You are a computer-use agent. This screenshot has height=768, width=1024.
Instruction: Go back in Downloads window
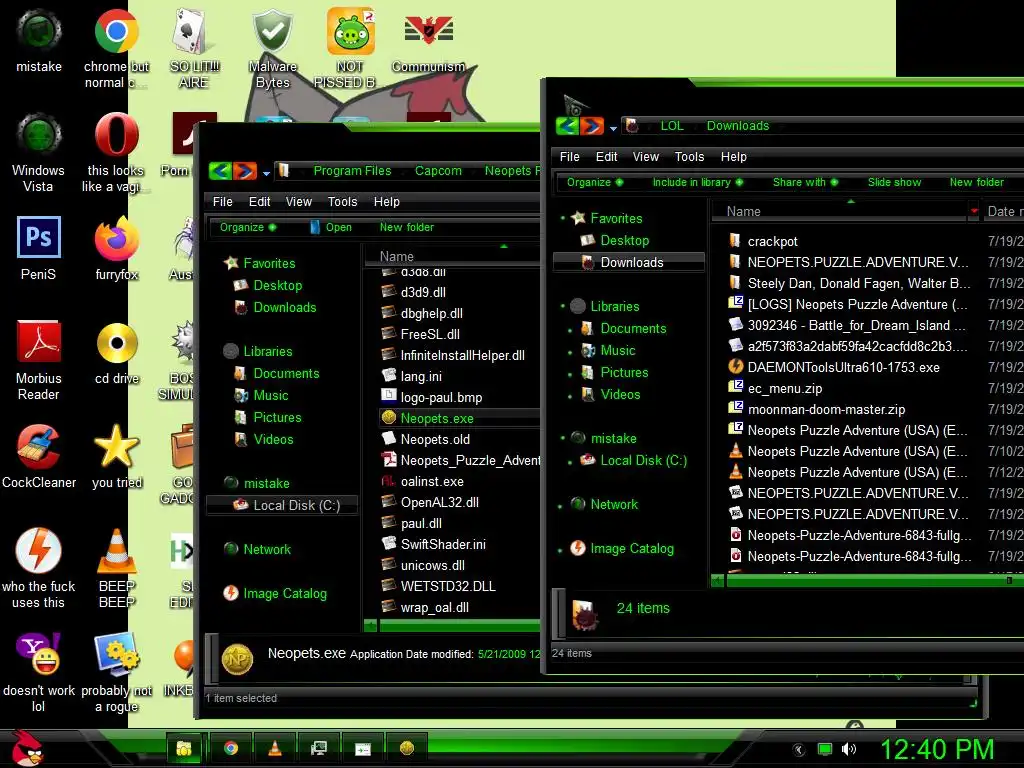point(567,125)
